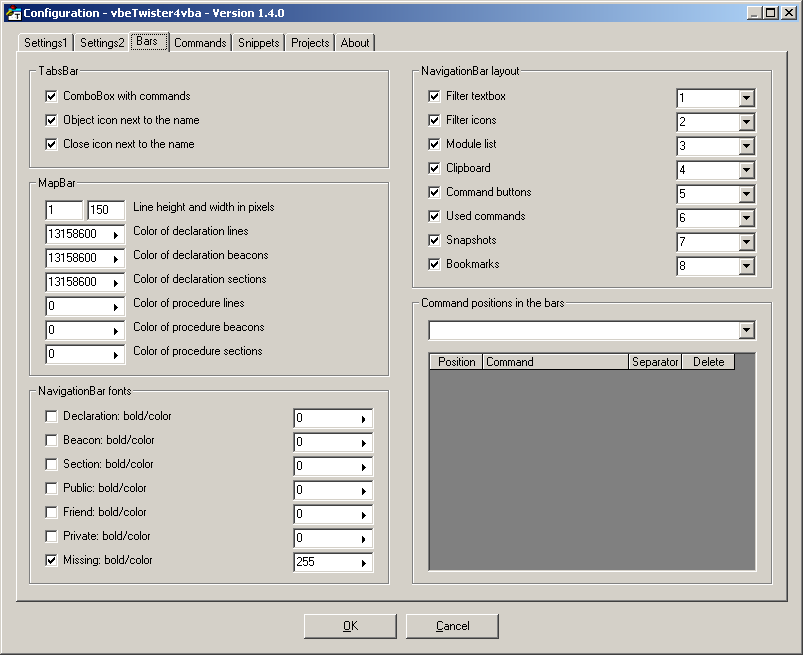Switch to the Settings1 tab
This screenshot has width=803, height=655.
pyautogui.click(x=46, y=43)
